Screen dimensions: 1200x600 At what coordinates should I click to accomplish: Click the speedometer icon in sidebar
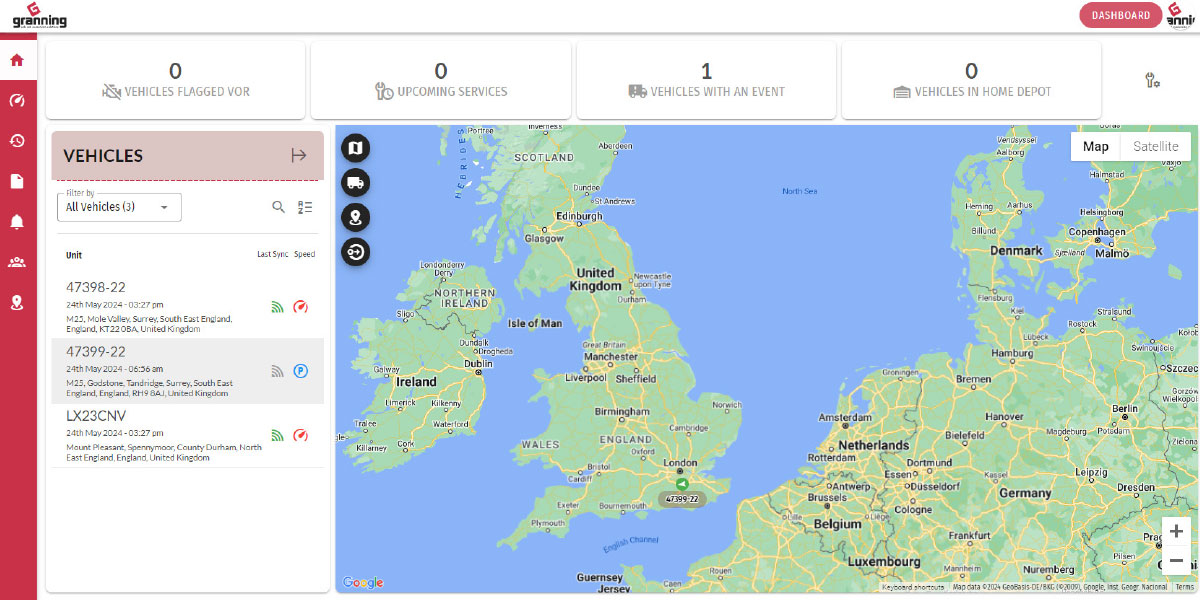(17, 100)
